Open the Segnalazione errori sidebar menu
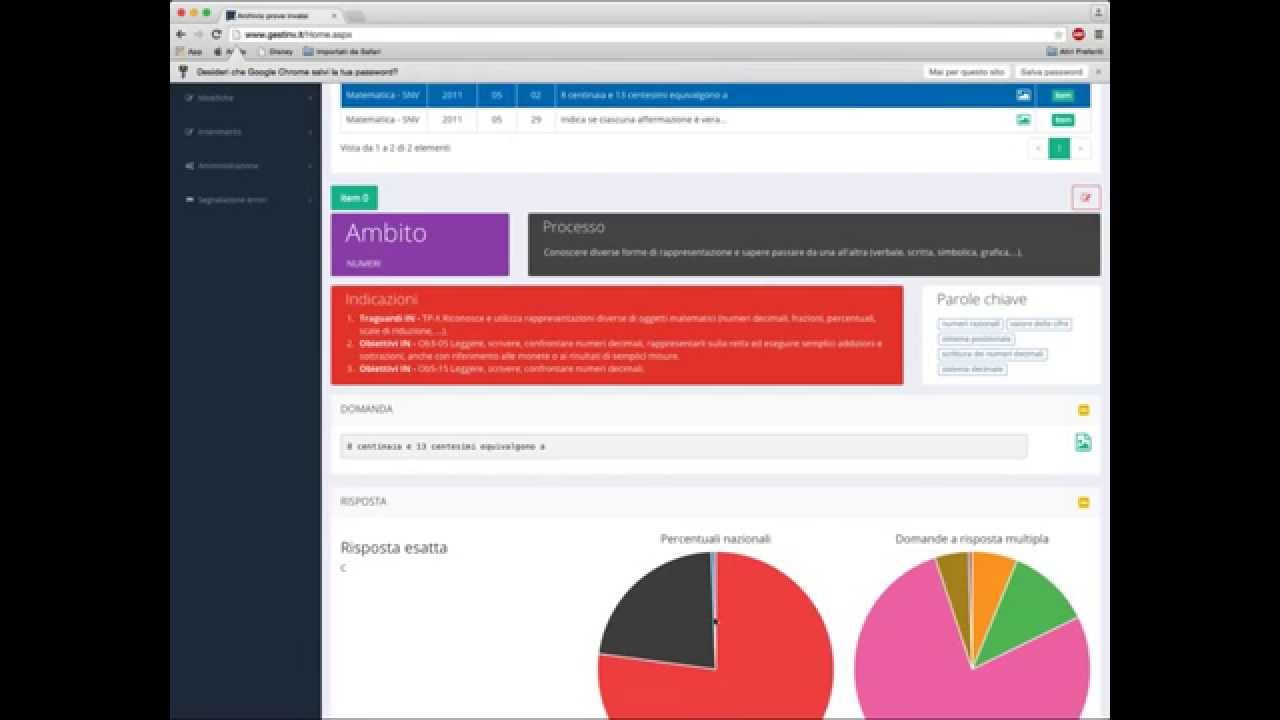The width and height of the screenshot is (1280, 720). tap(246, 200)
